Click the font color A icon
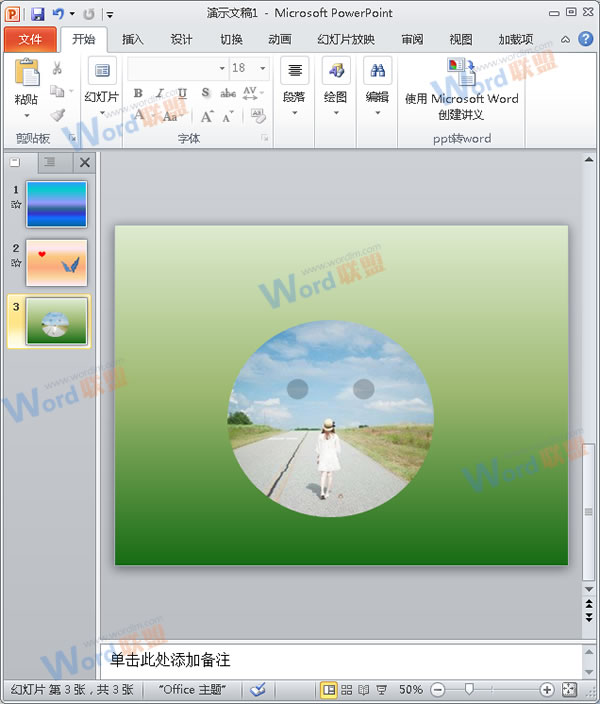600x704 pixels. 140,115
